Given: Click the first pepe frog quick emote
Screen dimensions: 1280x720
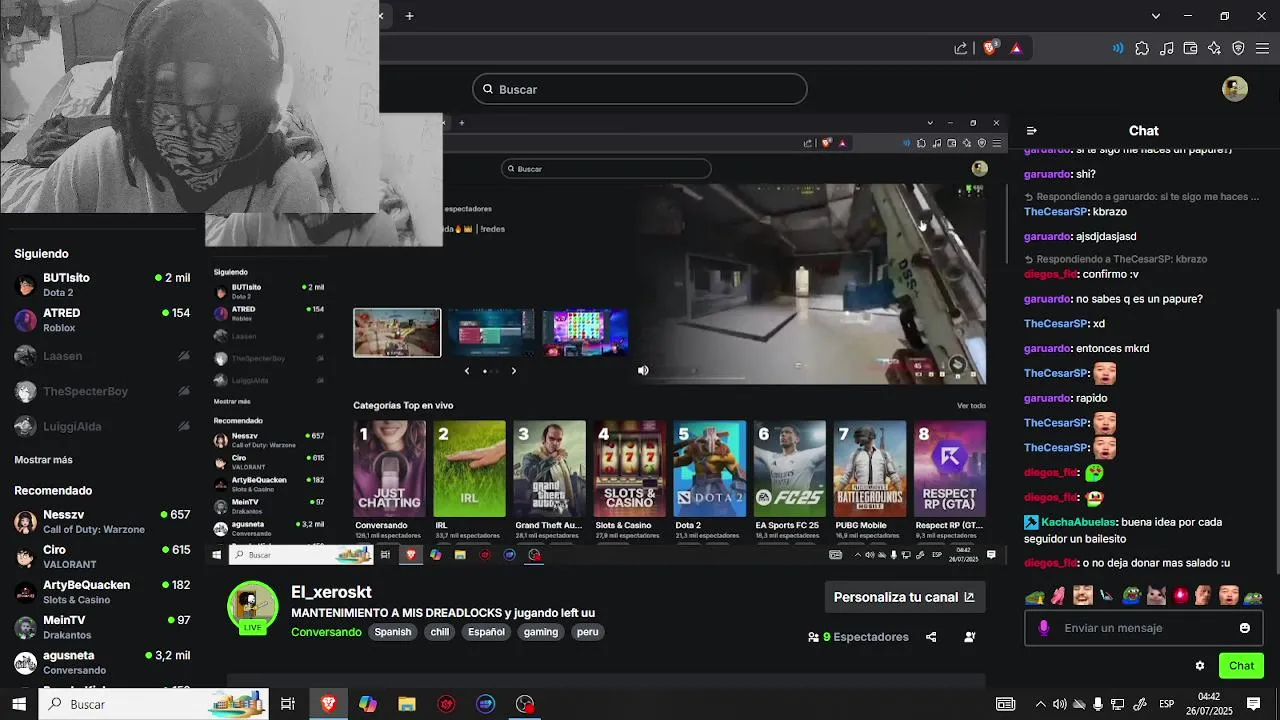Looking at the screenshot, I should coord(1035,596).
